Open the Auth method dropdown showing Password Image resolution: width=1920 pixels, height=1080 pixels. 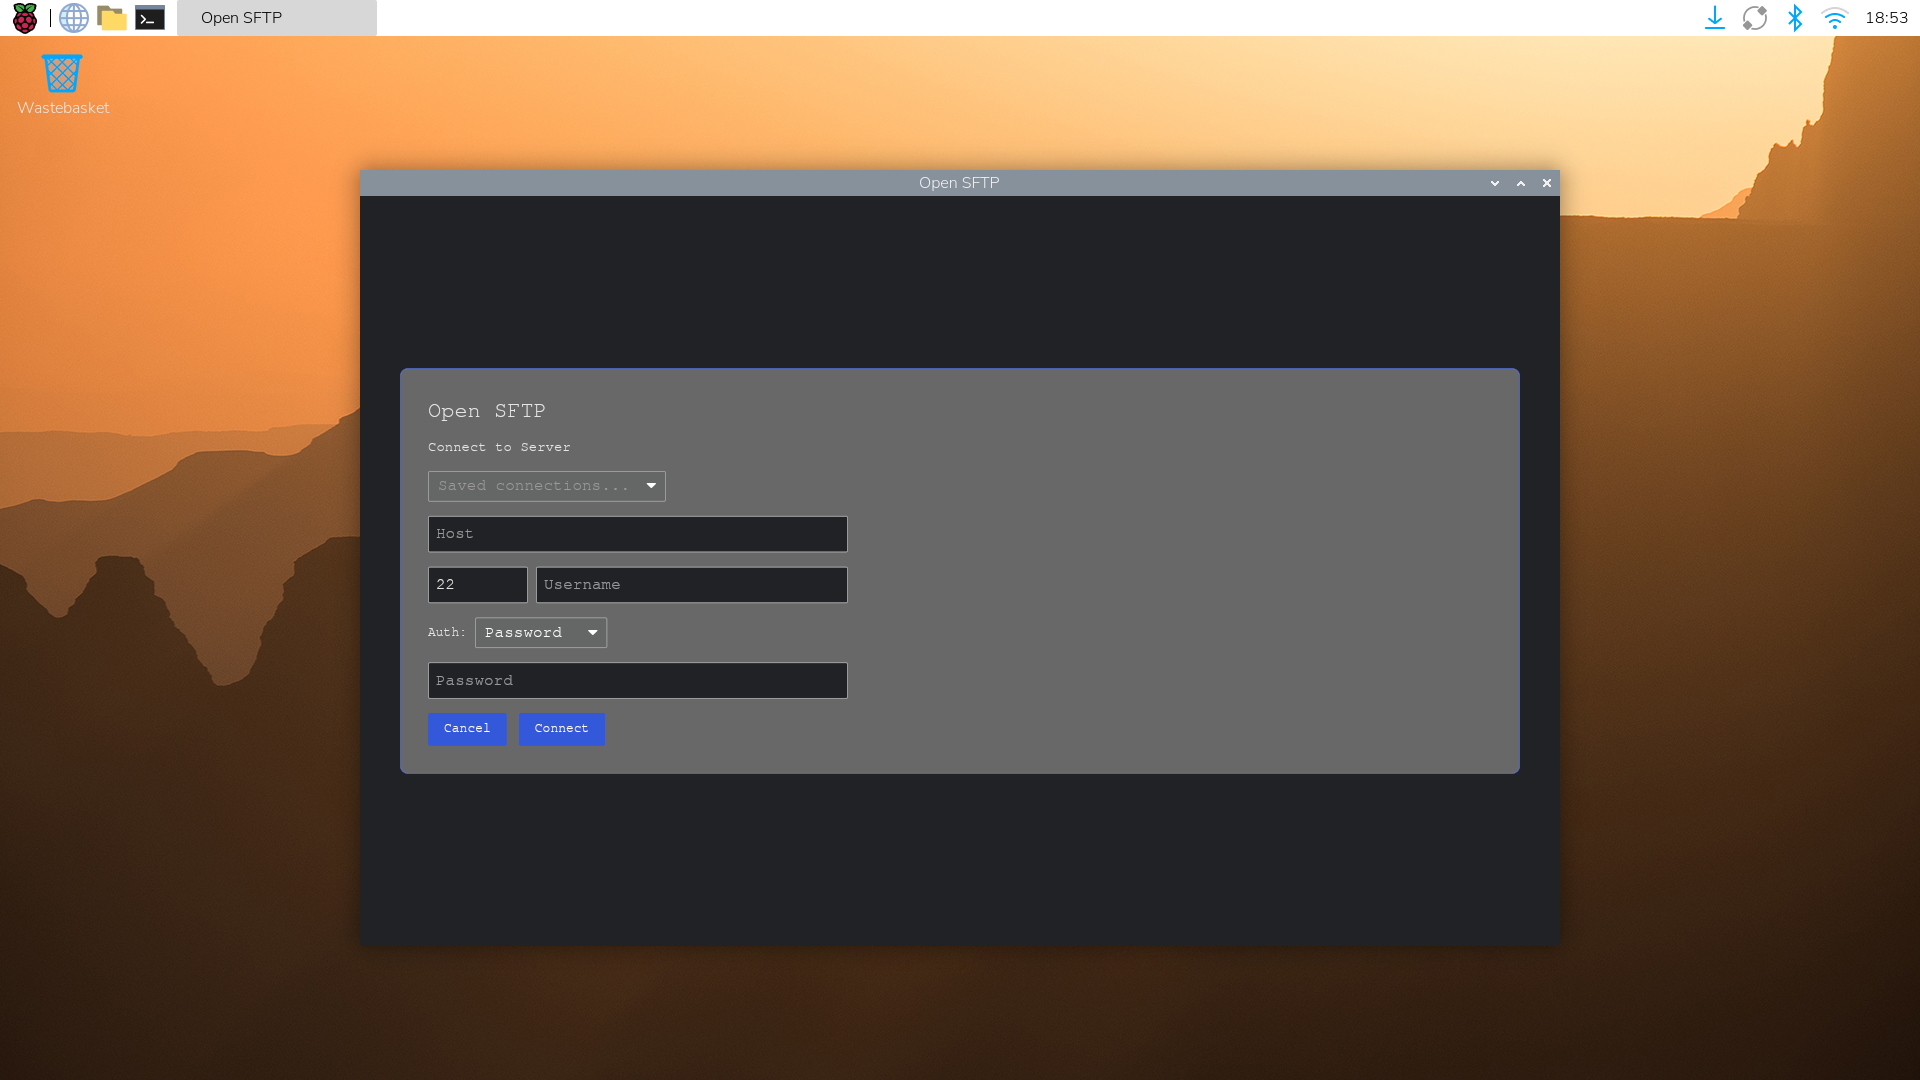[540, 632]
